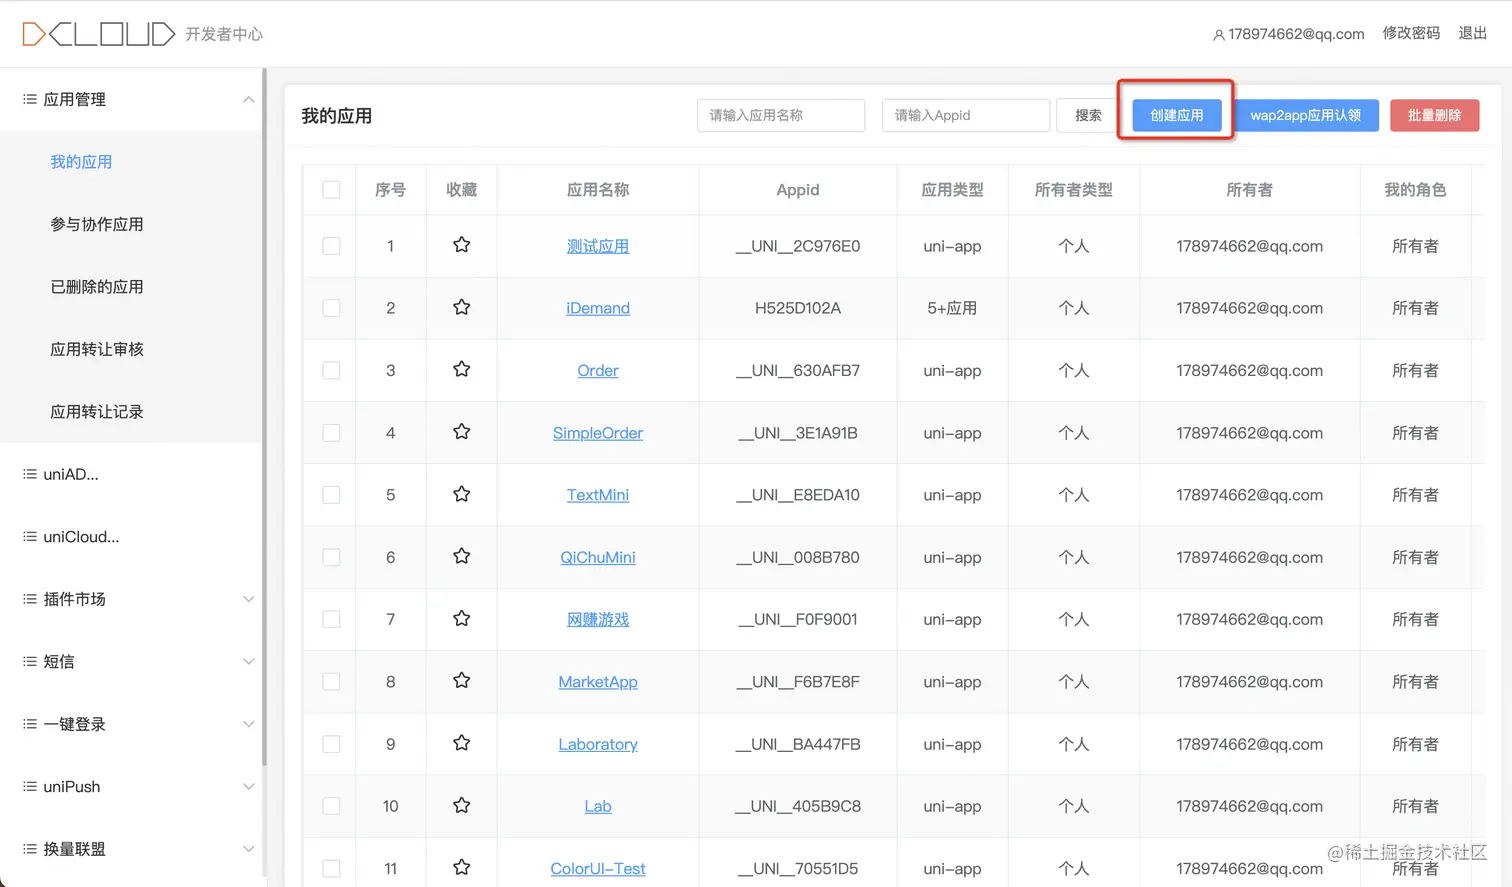Click the list icon beside 插件市场
This screenshot has width=1512, height=887.
[30, 599]
